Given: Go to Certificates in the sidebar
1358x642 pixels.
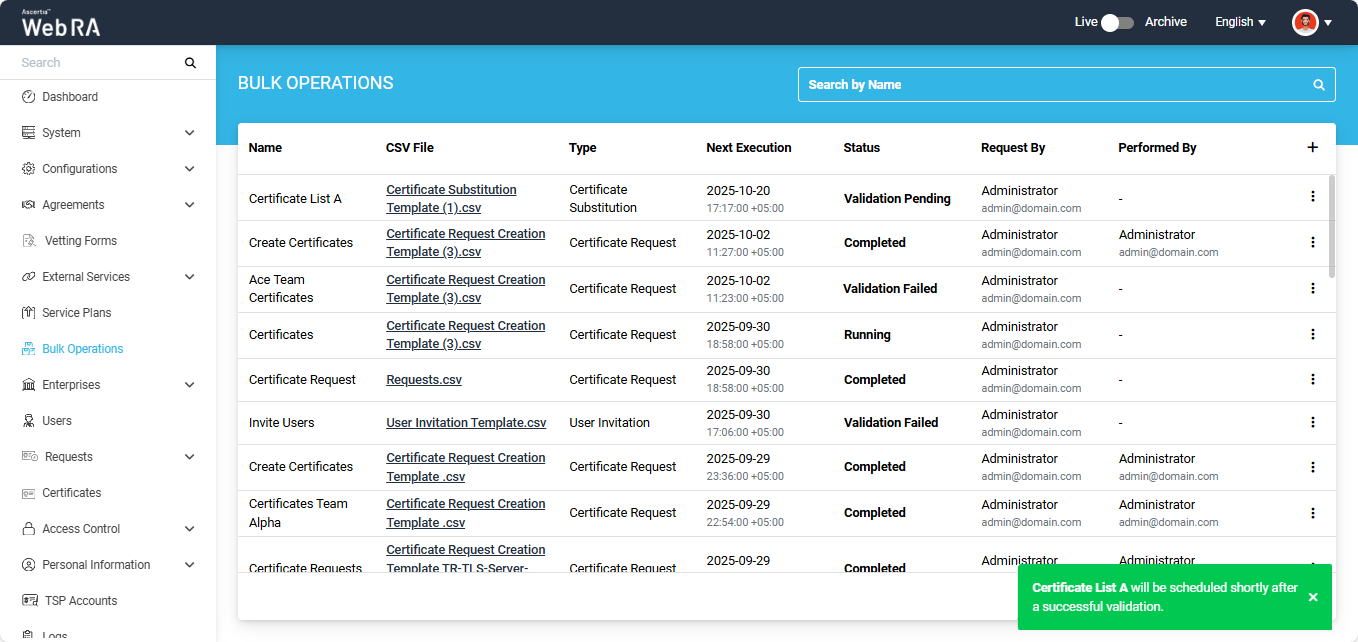Looking at the screenshot, I should tap(72, 493).
